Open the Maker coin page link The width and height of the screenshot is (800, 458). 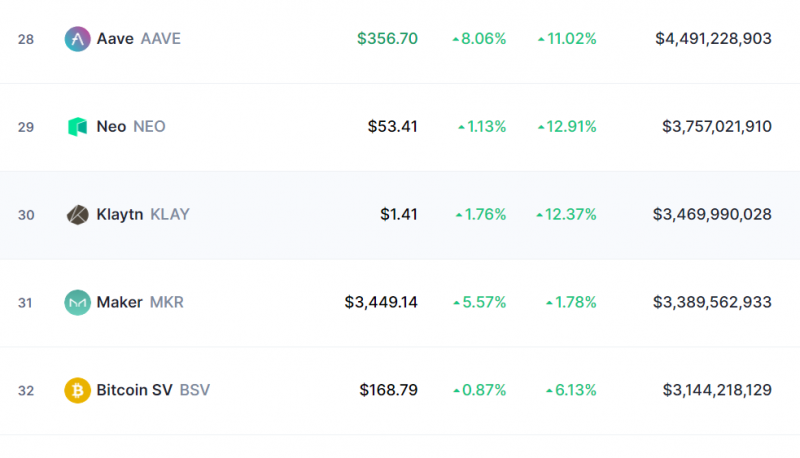point(119,302)
